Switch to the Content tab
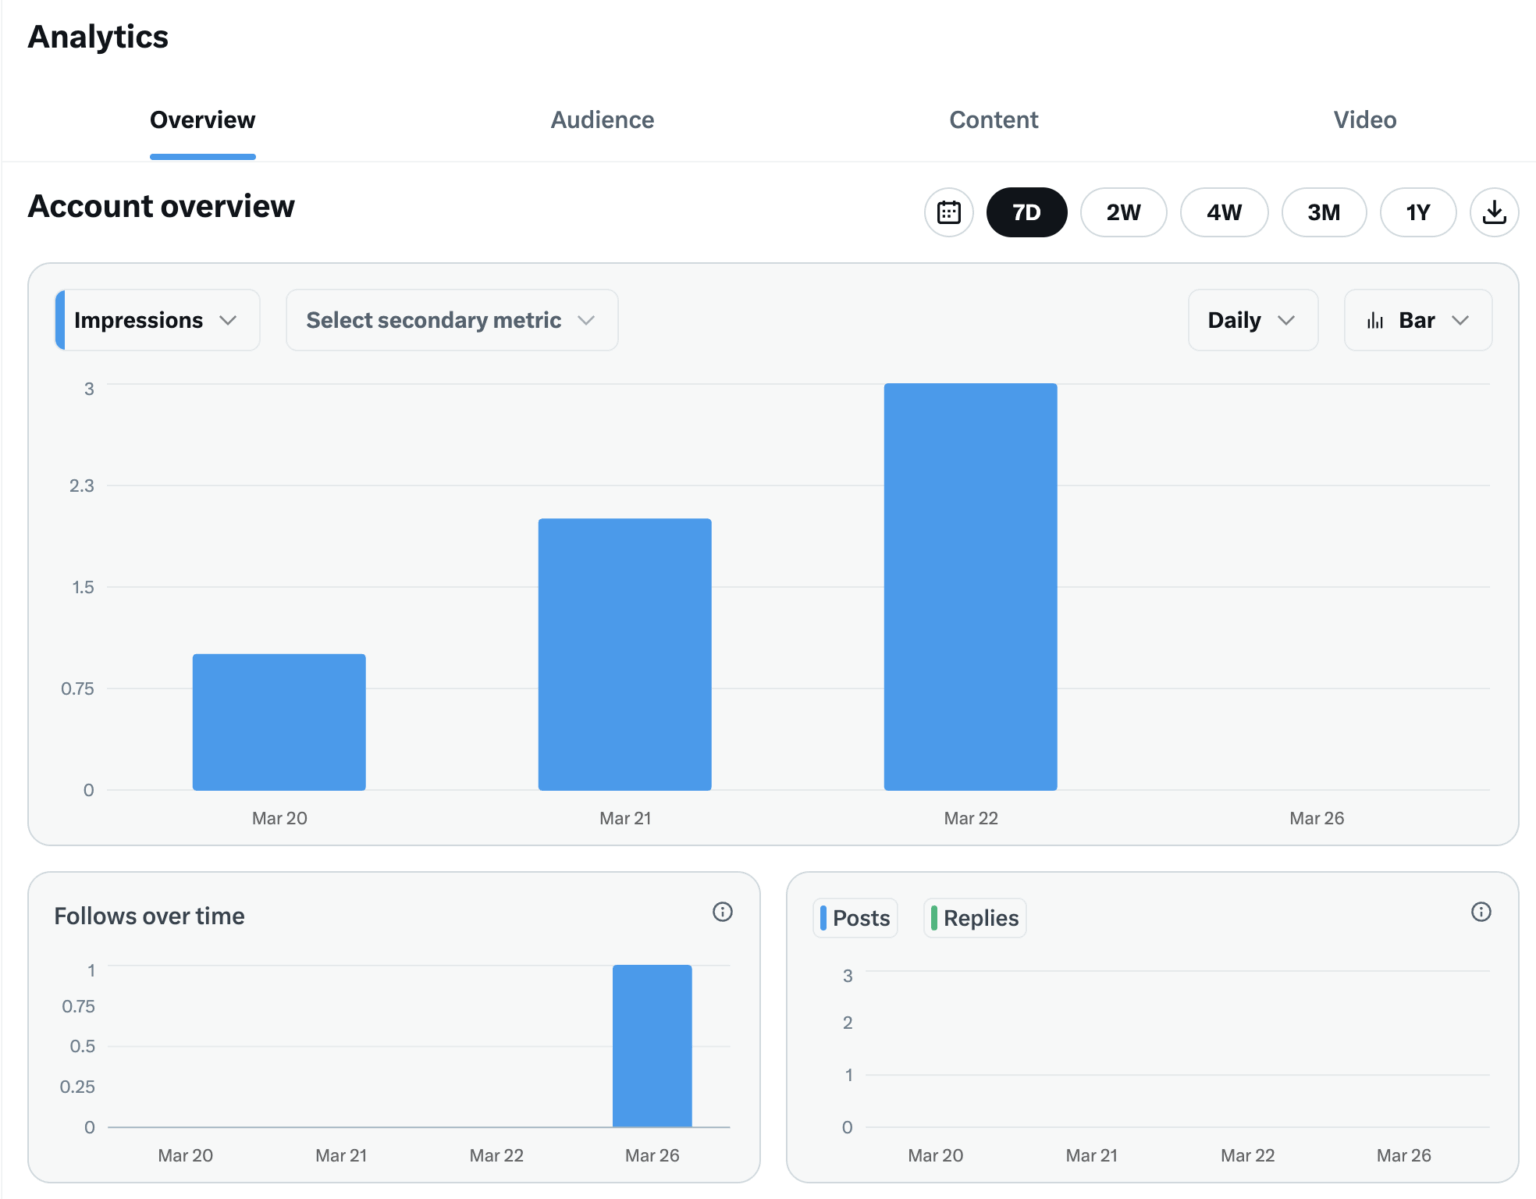This screenshot has width=1536, height=1199. tap(993, 119)
